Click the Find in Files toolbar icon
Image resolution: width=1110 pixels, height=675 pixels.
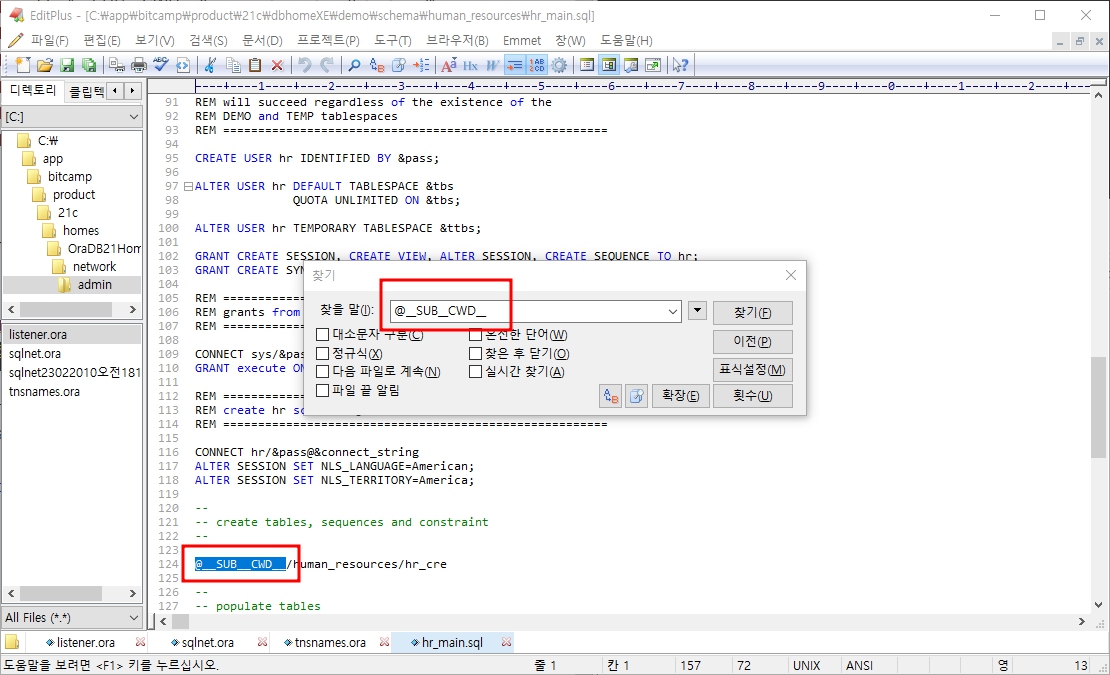tap(399, 65)
